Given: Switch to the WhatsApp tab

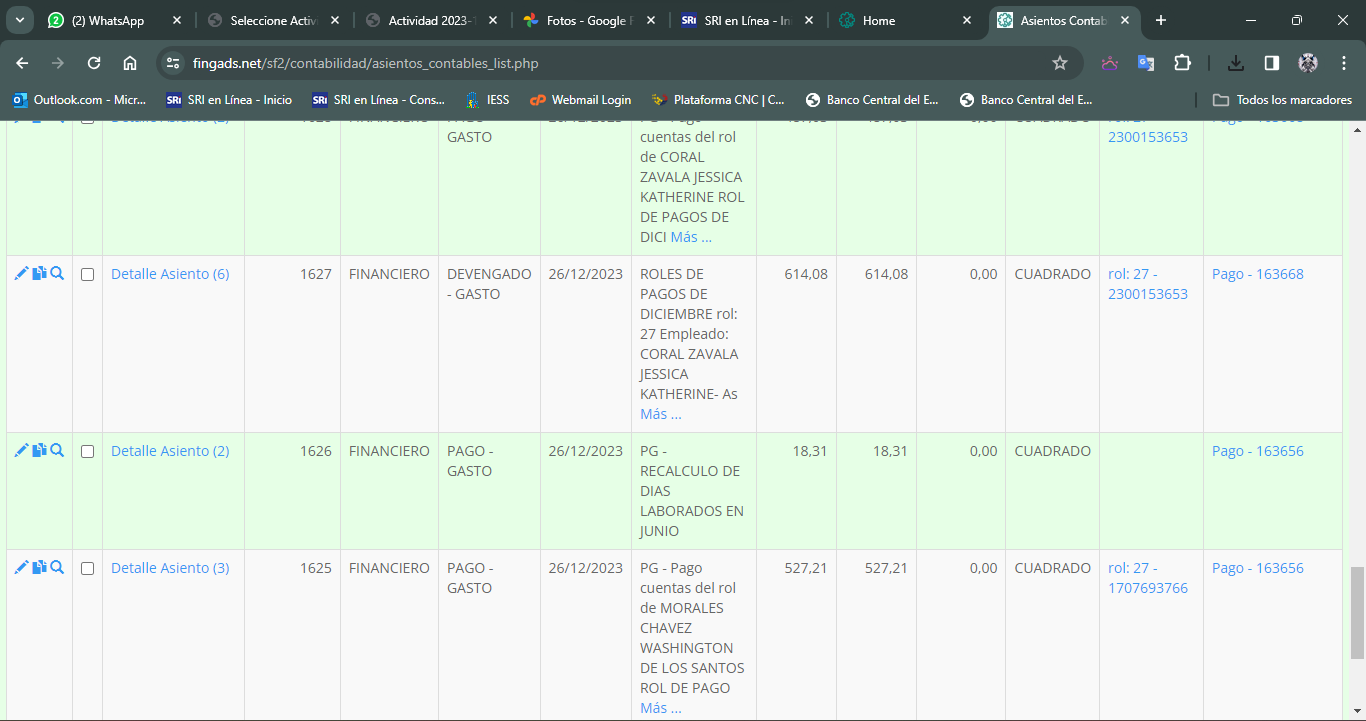Looking at the screenshot, I should pyautogui.click(x=108, y=20).
